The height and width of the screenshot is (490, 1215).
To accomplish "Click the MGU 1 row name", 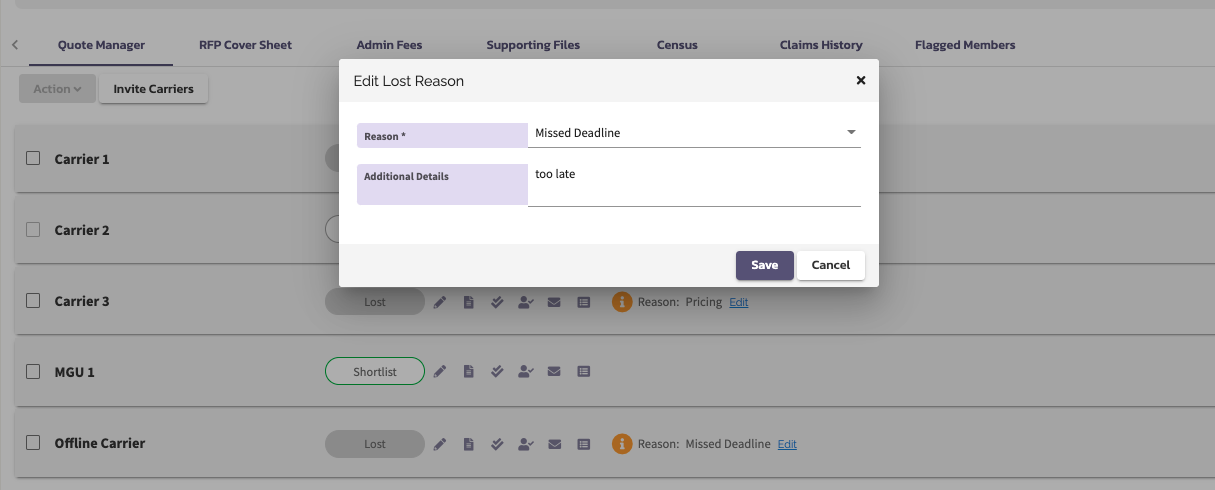I will tap(74, 372).
